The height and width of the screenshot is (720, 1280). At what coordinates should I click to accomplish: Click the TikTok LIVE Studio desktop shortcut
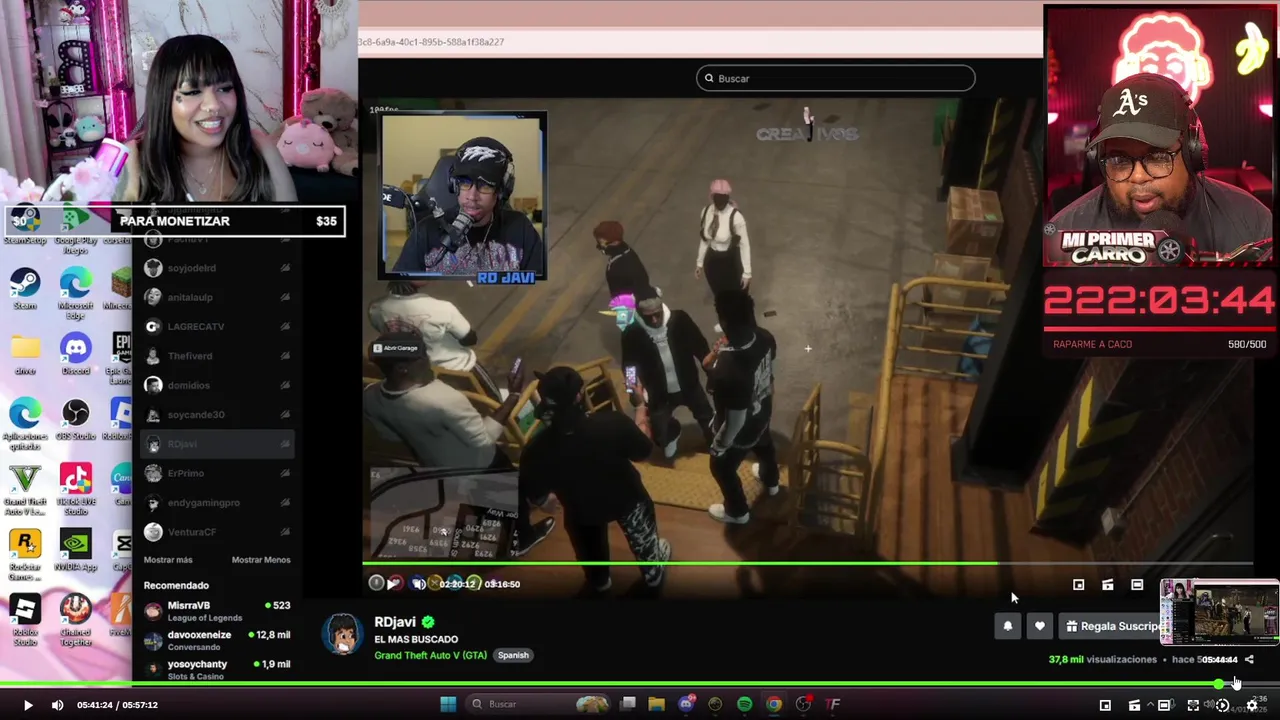coord(76,490)
